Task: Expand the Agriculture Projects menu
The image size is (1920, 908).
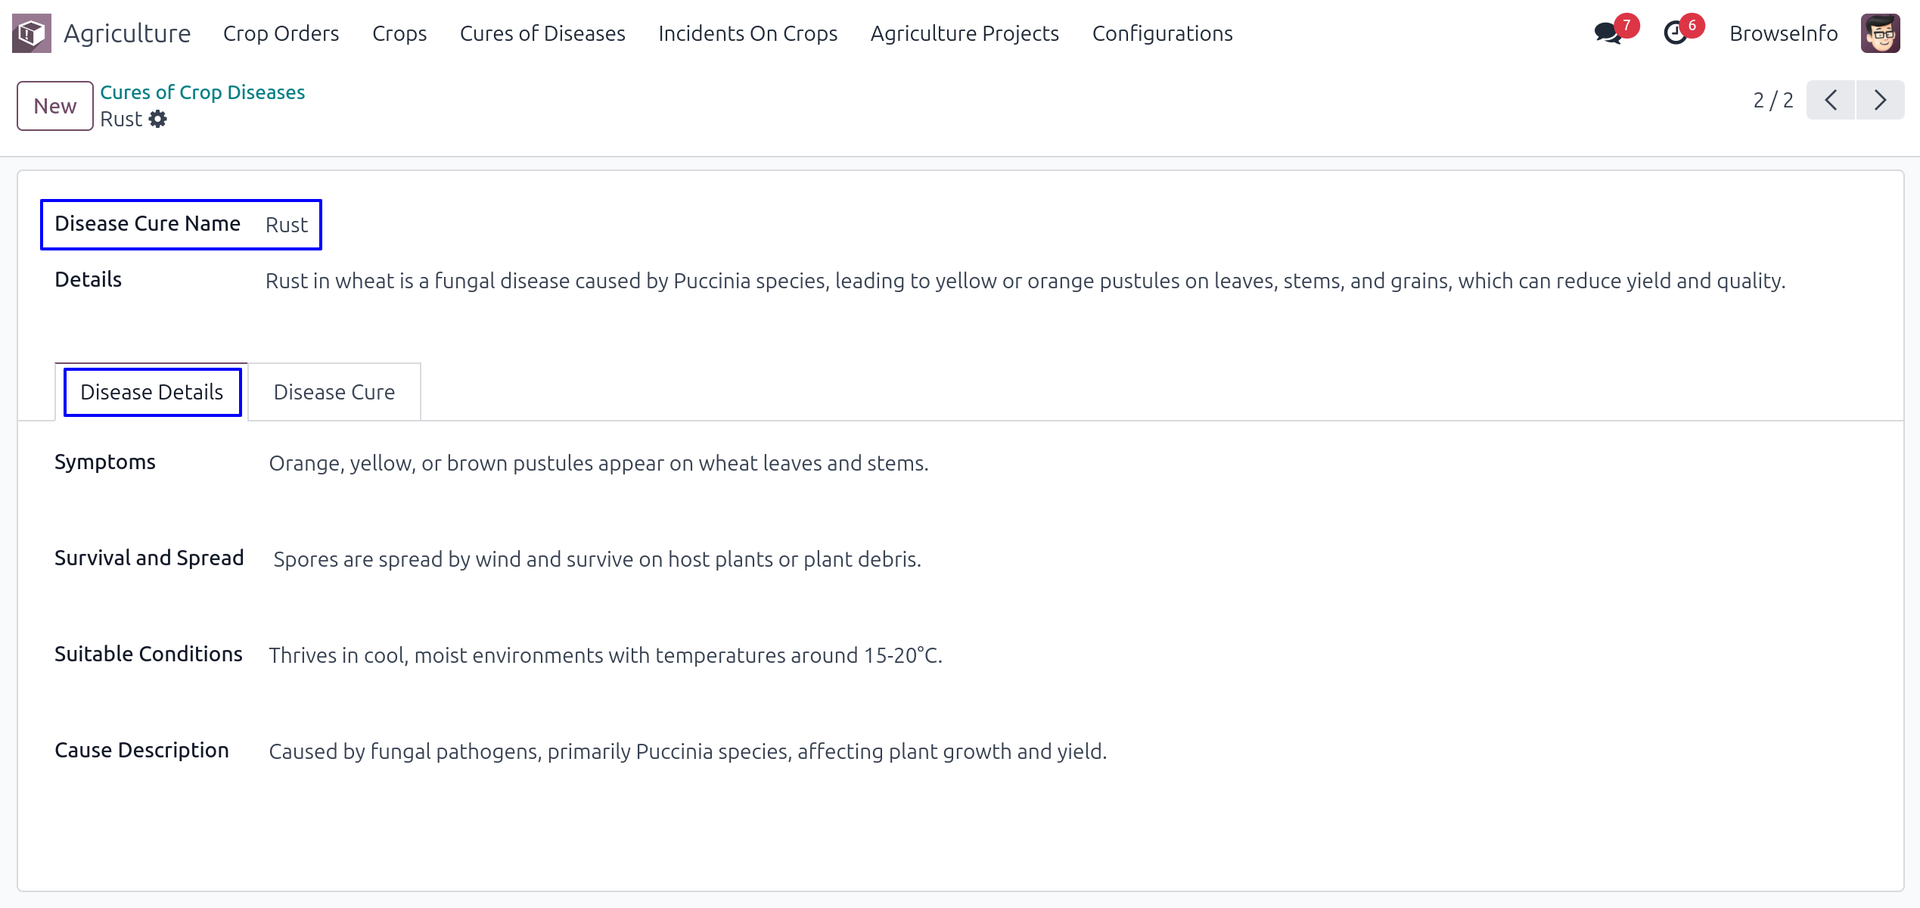Action: [x=964, y=33]
